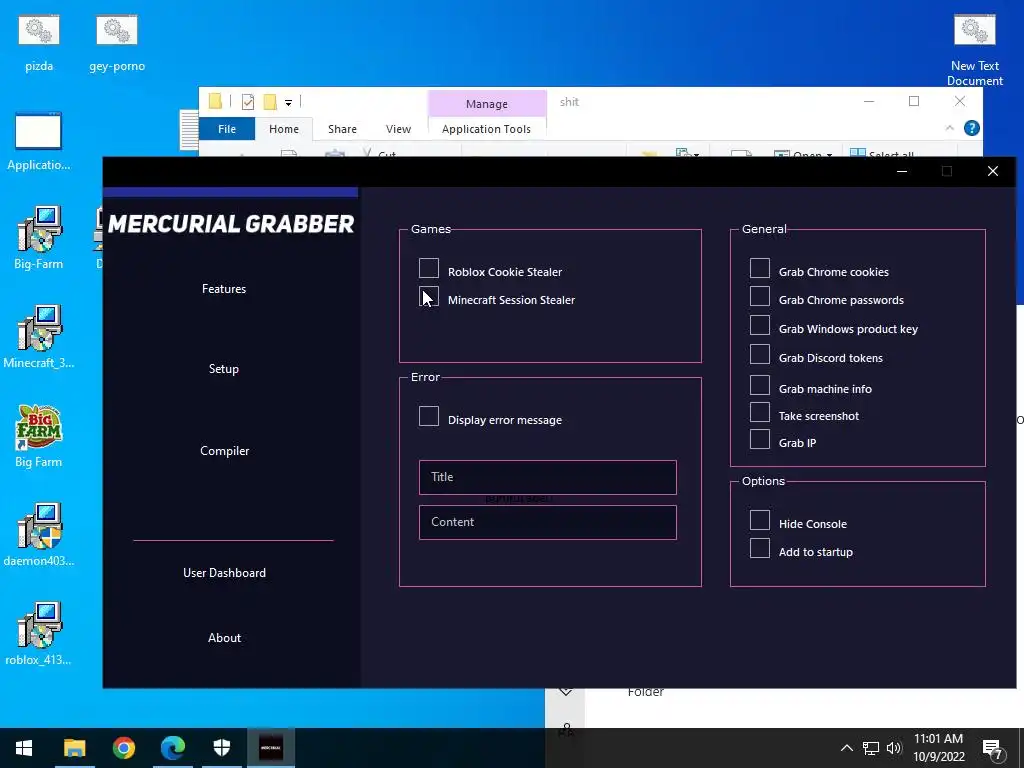This screenshot has width=1024, height=768.
Task: Click the Help icon in File Explorer
Action: coord(971,128)
